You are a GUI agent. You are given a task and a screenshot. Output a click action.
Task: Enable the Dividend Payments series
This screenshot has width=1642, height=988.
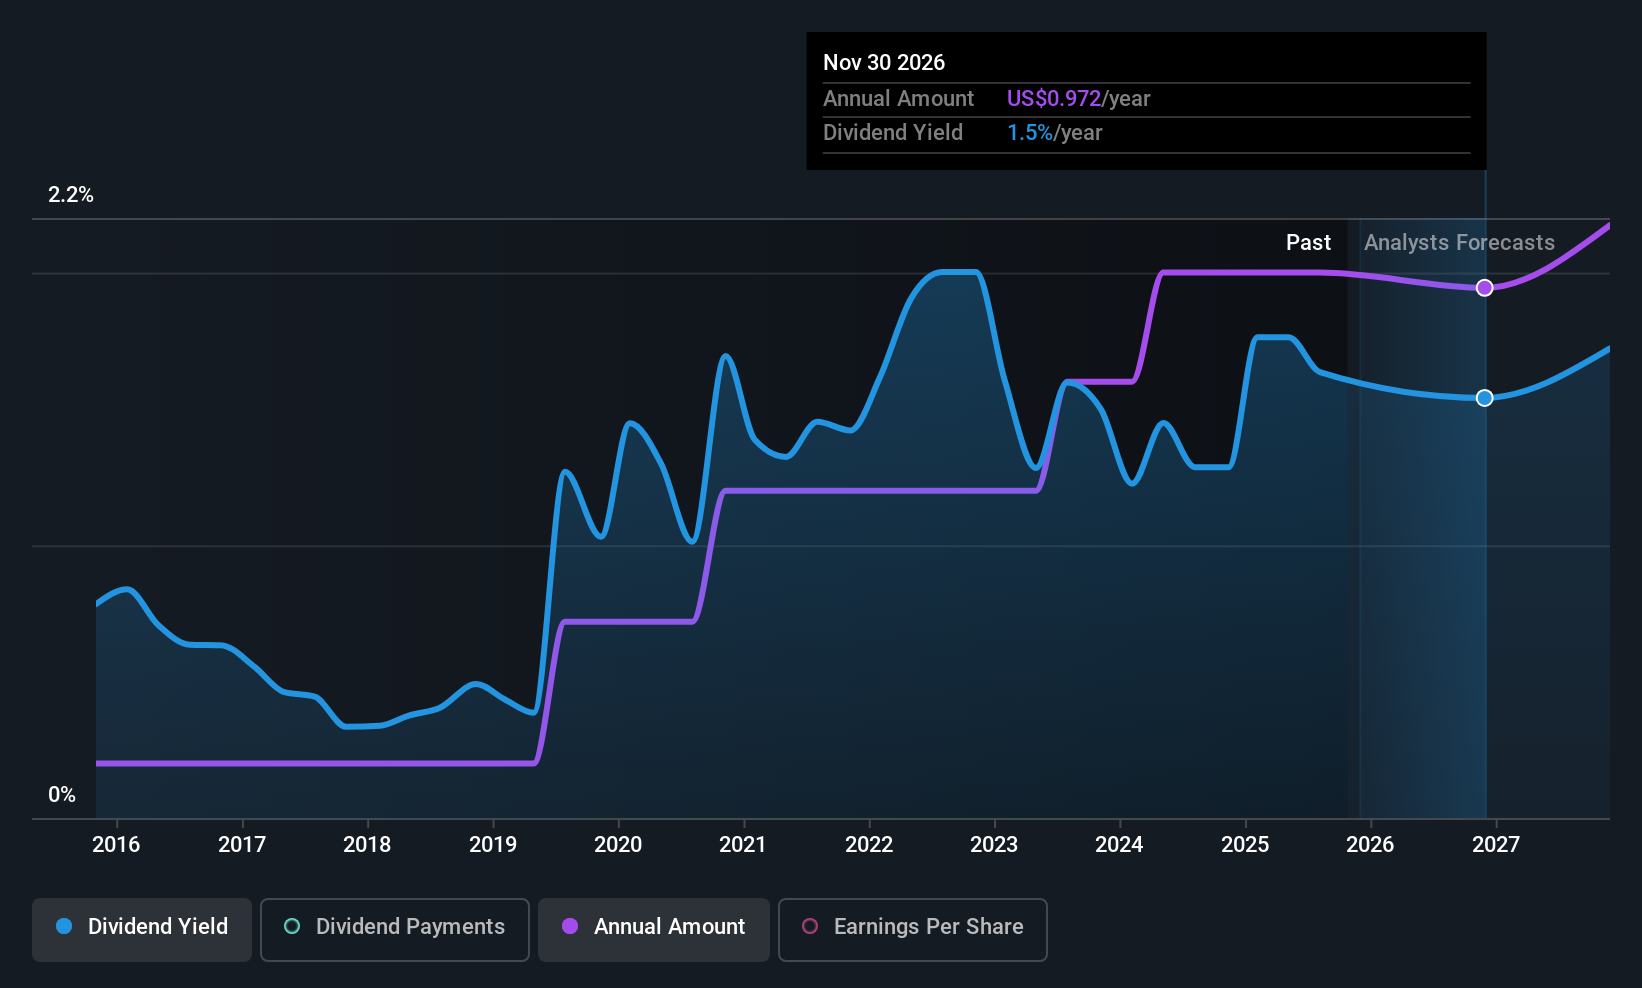tap(395, 930)
